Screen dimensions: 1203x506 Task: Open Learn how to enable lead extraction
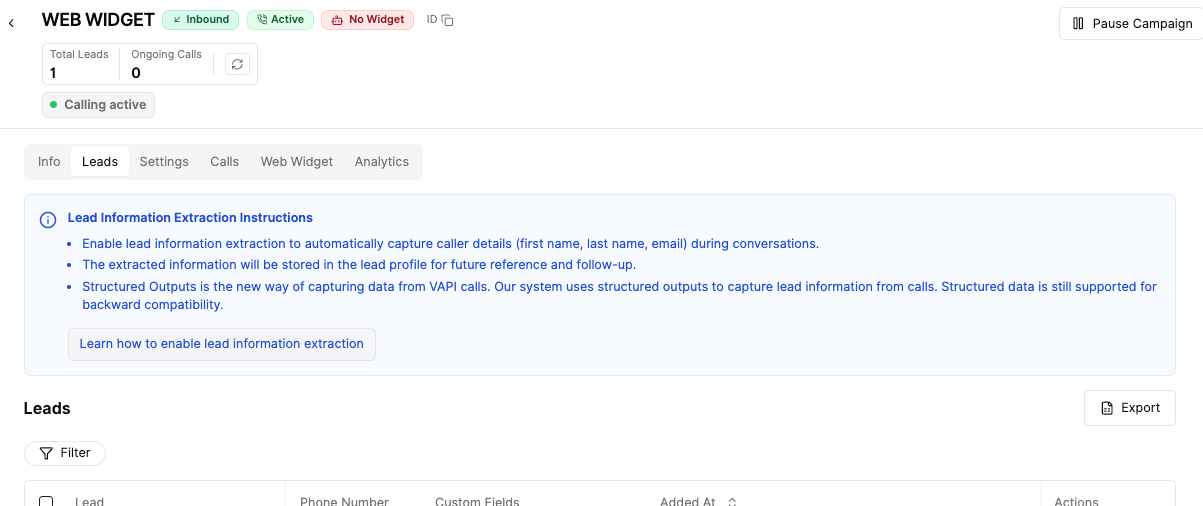(x=221, y=344)
